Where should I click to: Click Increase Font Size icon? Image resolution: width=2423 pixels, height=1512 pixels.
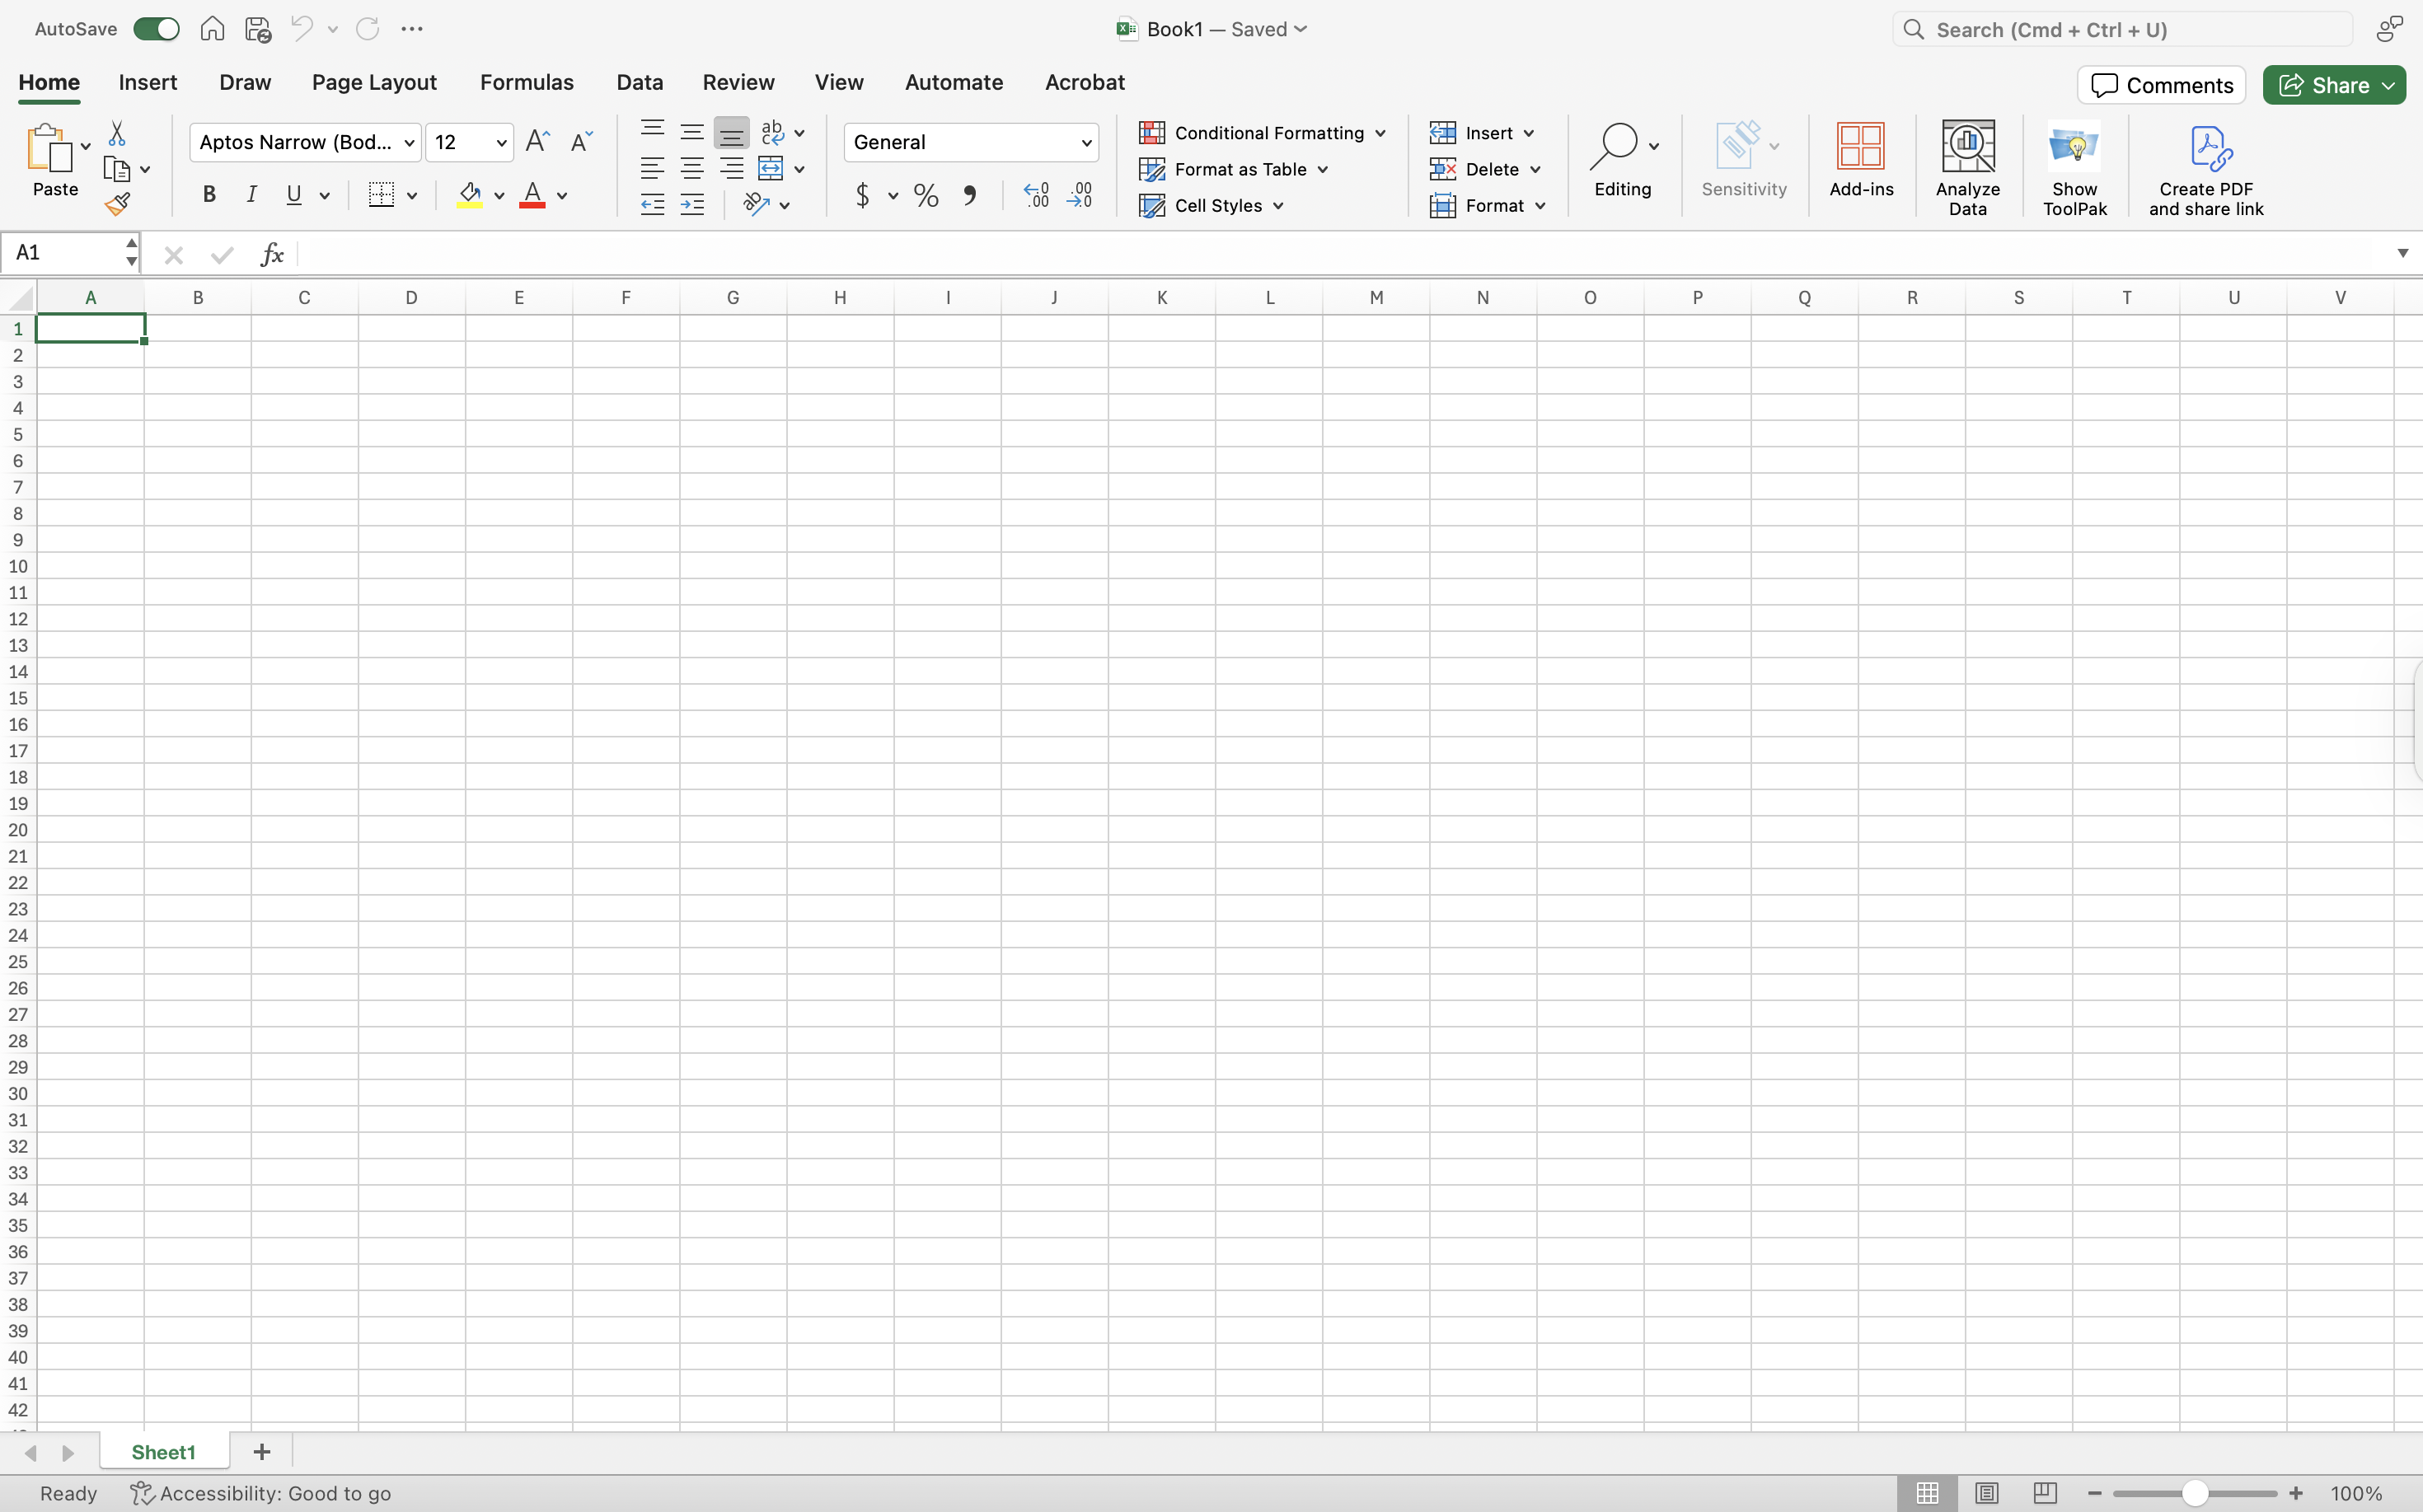point(537,142)
